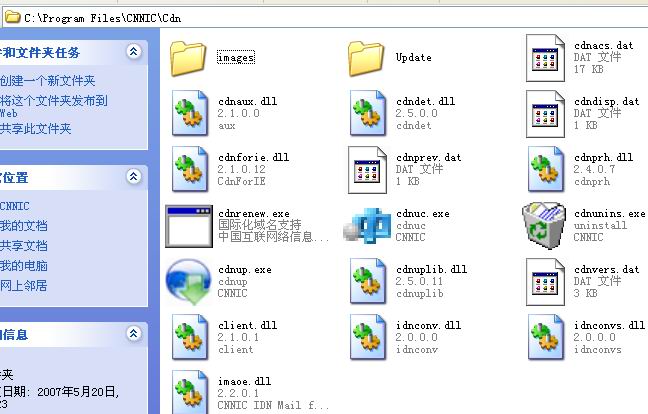Select the cdndet.dll file icon
The width and height of the screenshot is (648, 414).
367,114
